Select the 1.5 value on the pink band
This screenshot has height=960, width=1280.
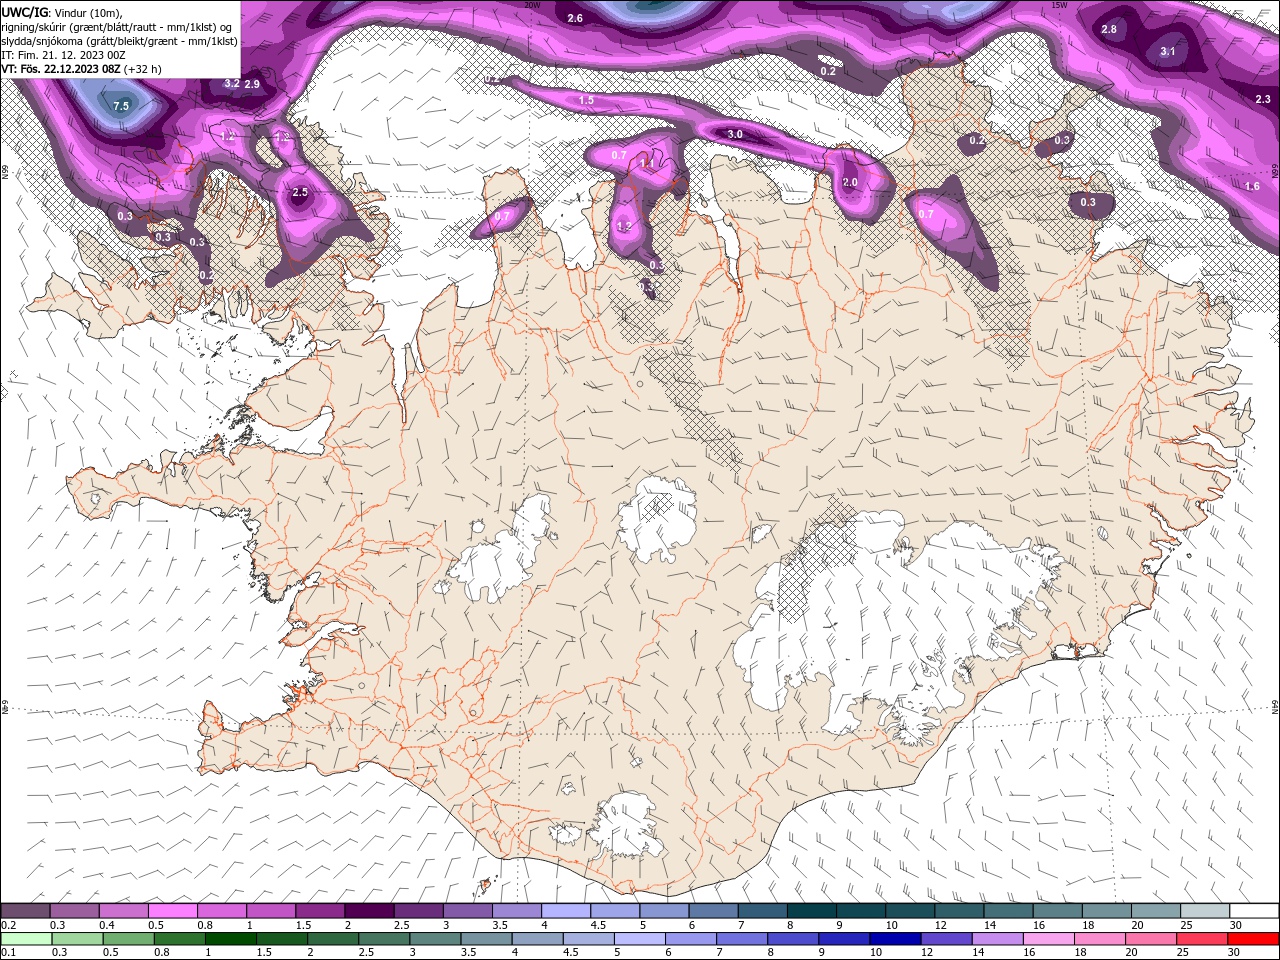pos(587,100)
